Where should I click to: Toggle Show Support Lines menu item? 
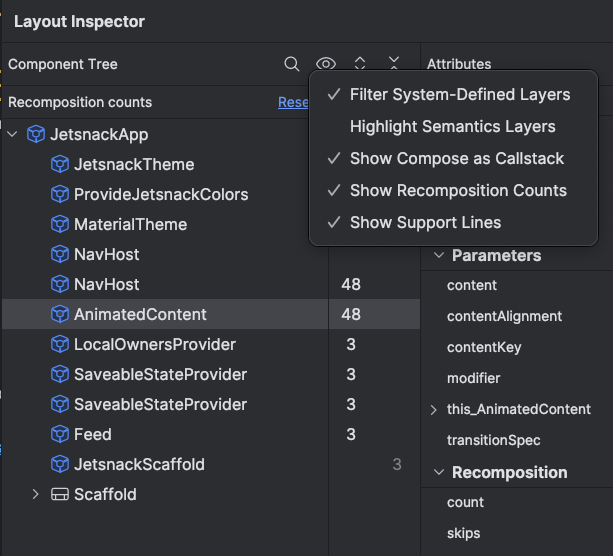click(x=425, y=222)
